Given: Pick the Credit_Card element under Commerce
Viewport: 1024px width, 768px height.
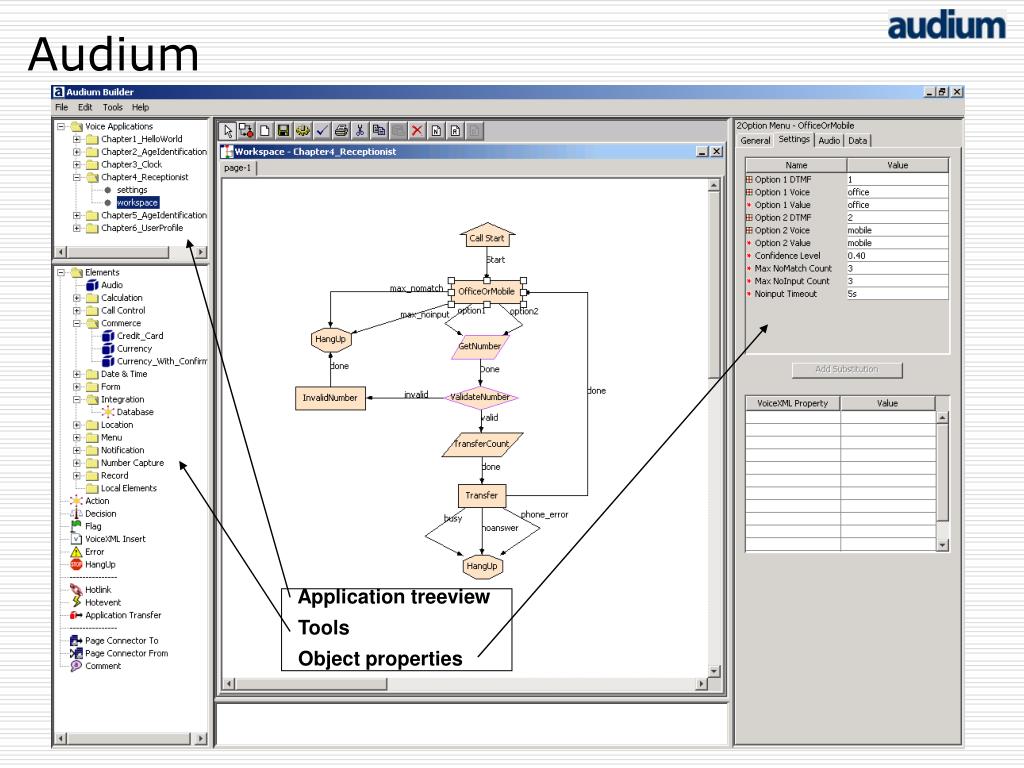Looking at the screenshot, I should (133, 336).
